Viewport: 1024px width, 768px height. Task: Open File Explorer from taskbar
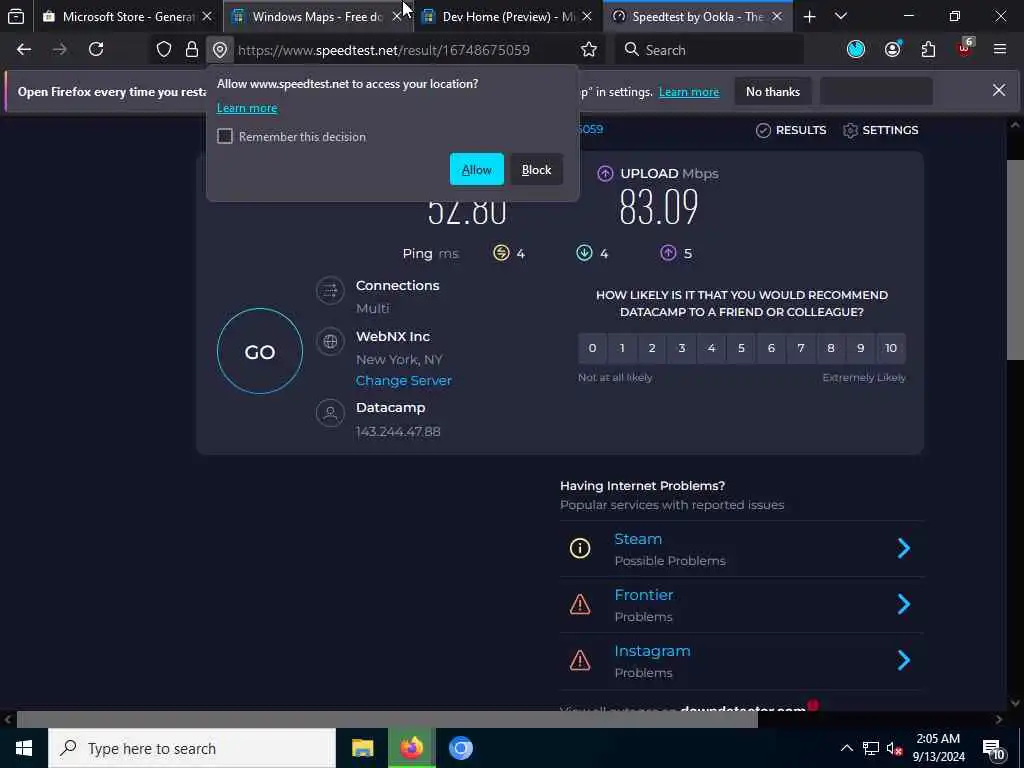[x=362, y=748]
